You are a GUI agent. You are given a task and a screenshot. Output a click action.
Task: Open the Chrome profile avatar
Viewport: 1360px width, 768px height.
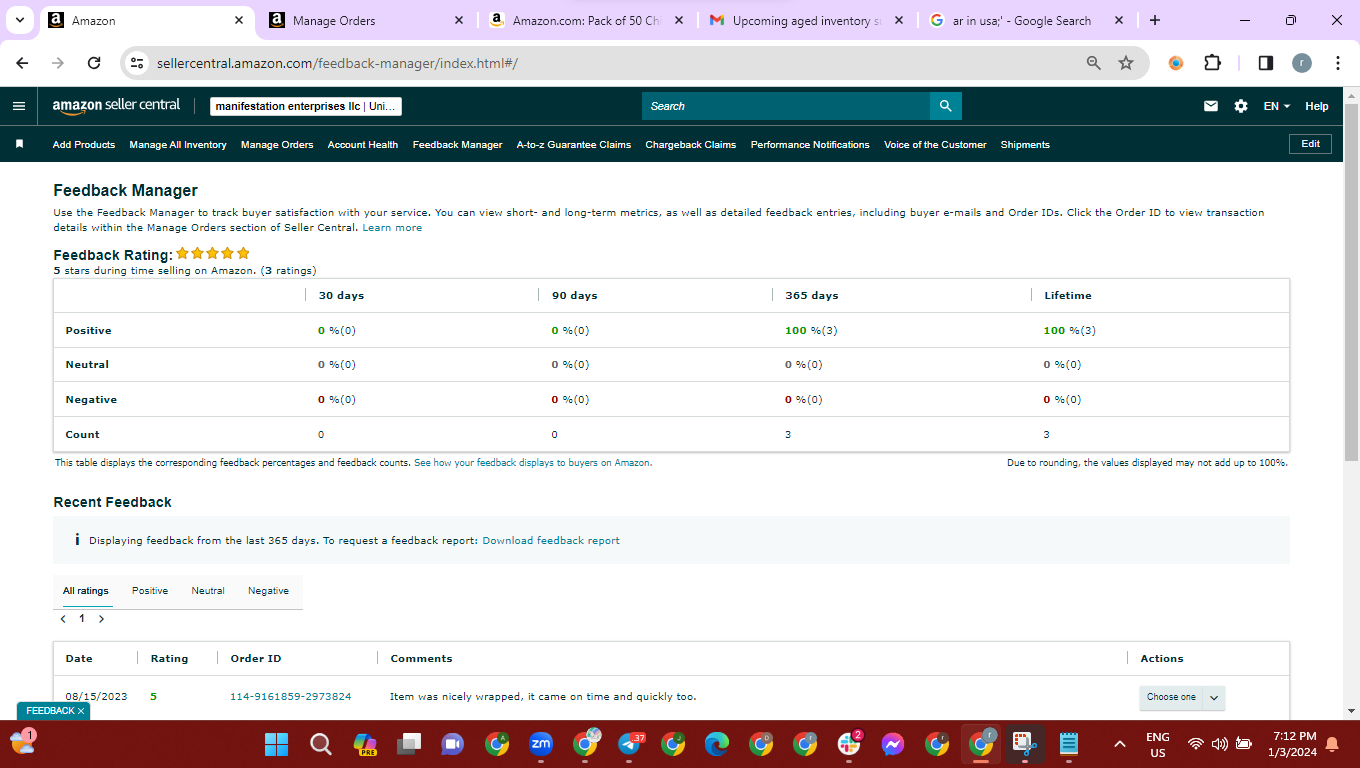tap(1301, 63)
